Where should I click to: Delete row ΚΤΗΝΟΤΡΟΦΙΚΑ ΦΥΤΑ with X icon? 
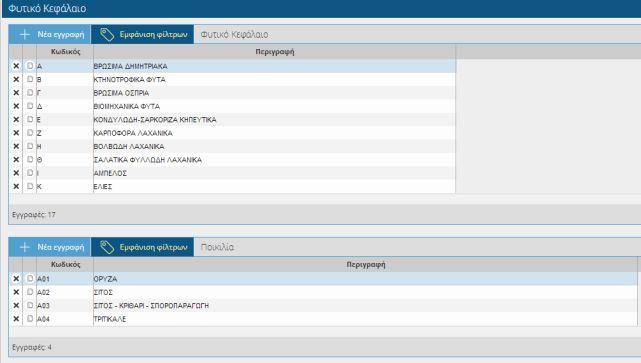(x=16, y=79)
